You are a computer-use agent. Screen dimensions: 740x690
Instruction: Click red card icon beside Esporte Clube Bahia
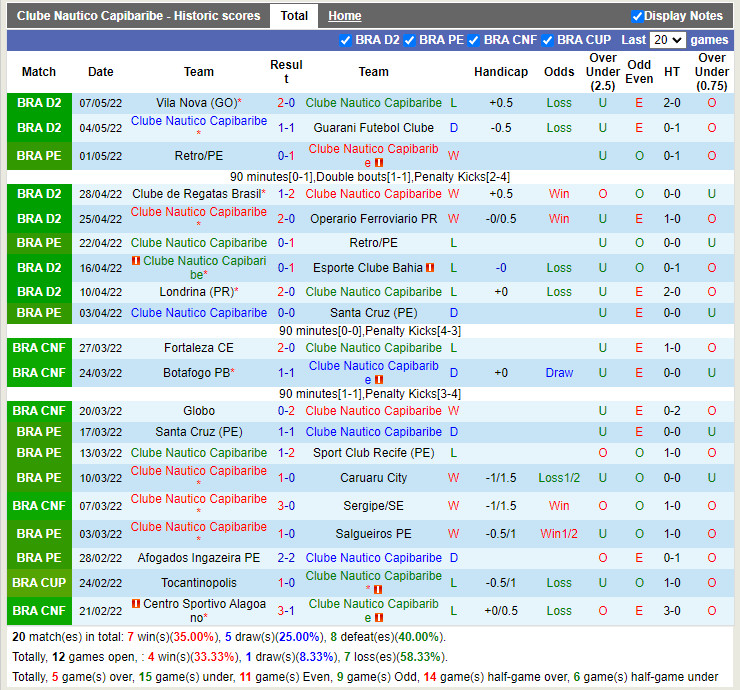[x=429, y=268]
